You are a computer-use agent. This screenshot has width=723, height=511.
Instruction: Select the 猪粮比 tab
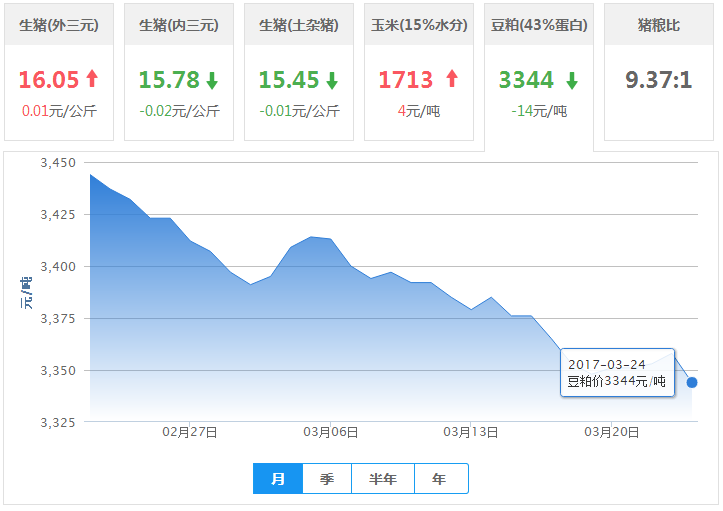click(x=659, y=72)
